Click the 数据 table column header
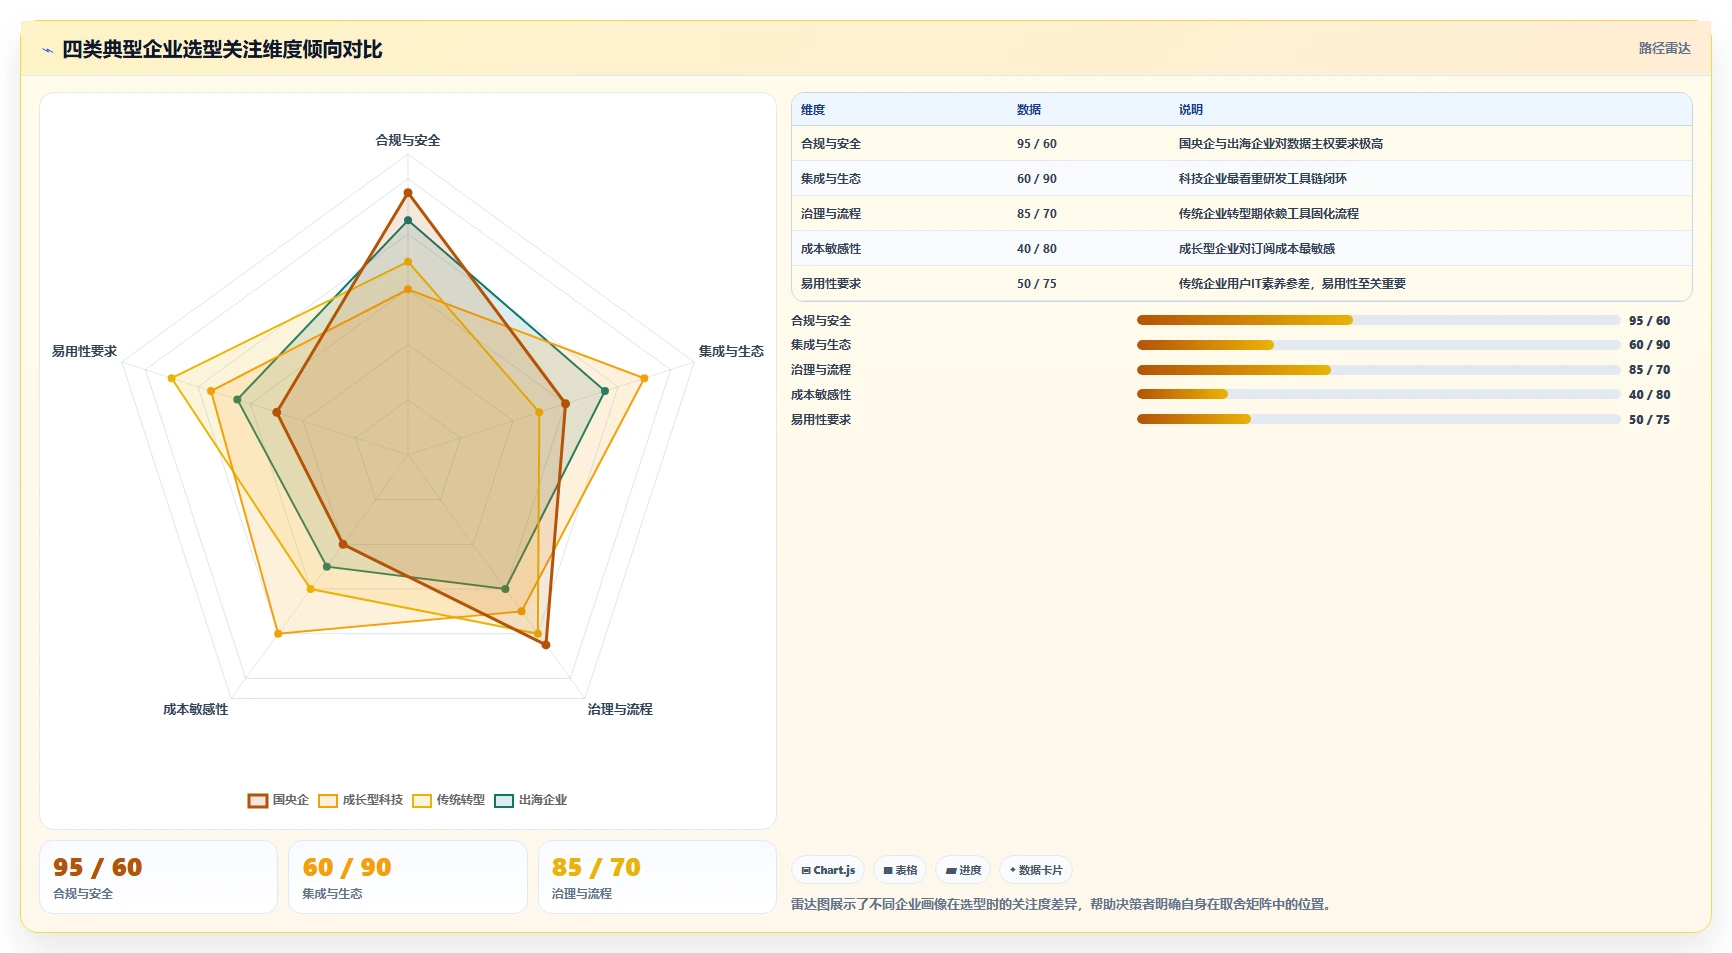 point(1029,110)
